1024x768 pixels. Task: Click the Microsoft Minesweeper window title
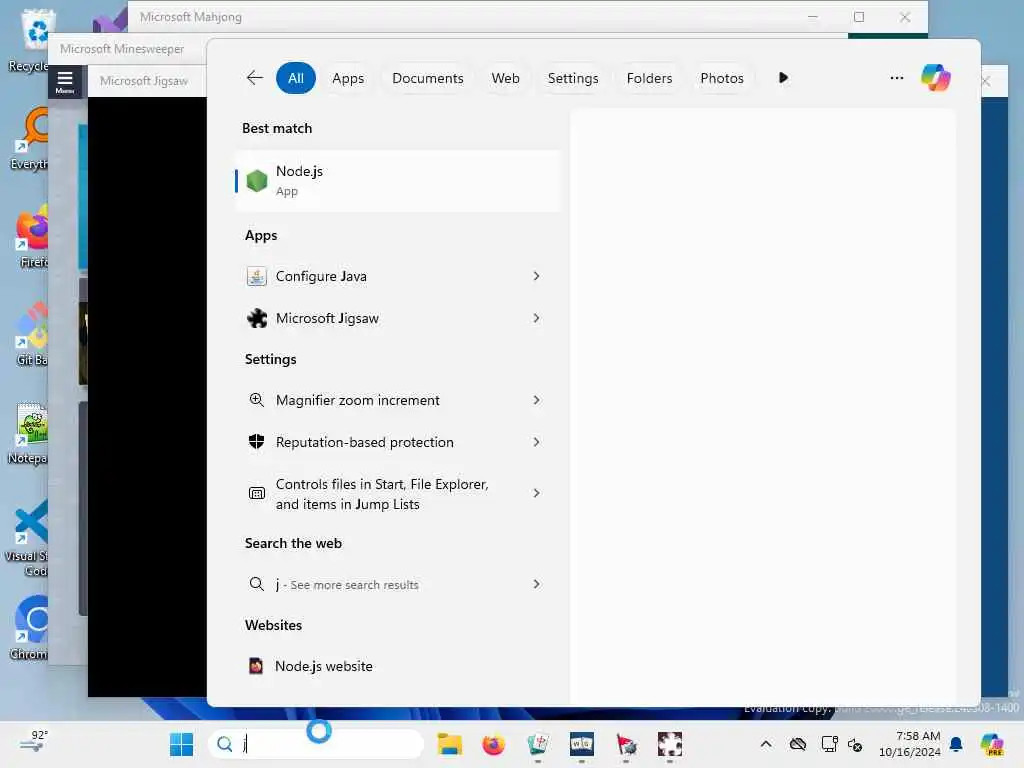pos(122,49)
